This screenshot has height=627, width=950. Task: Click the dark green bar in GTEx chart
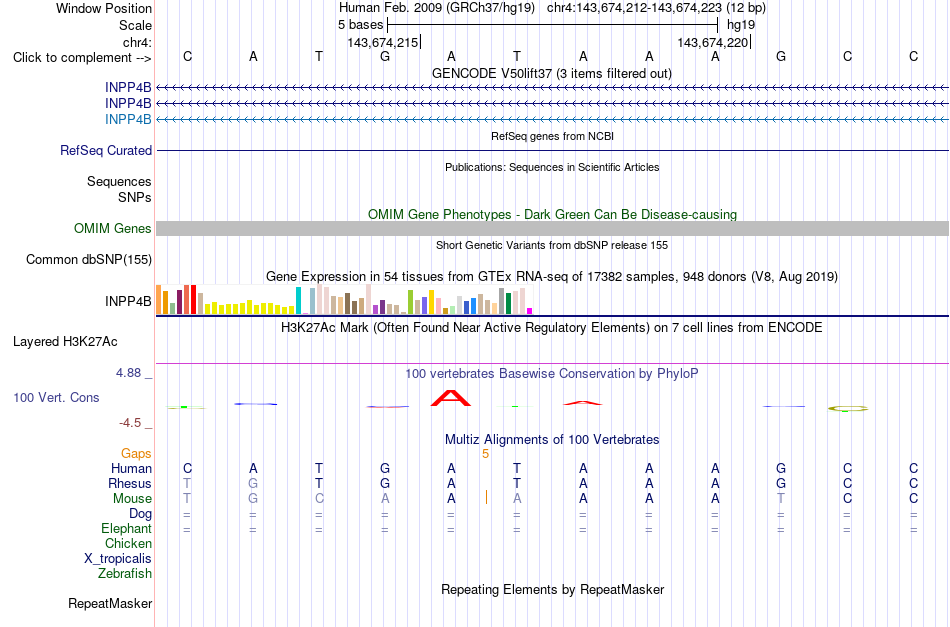tap(508, 304)
